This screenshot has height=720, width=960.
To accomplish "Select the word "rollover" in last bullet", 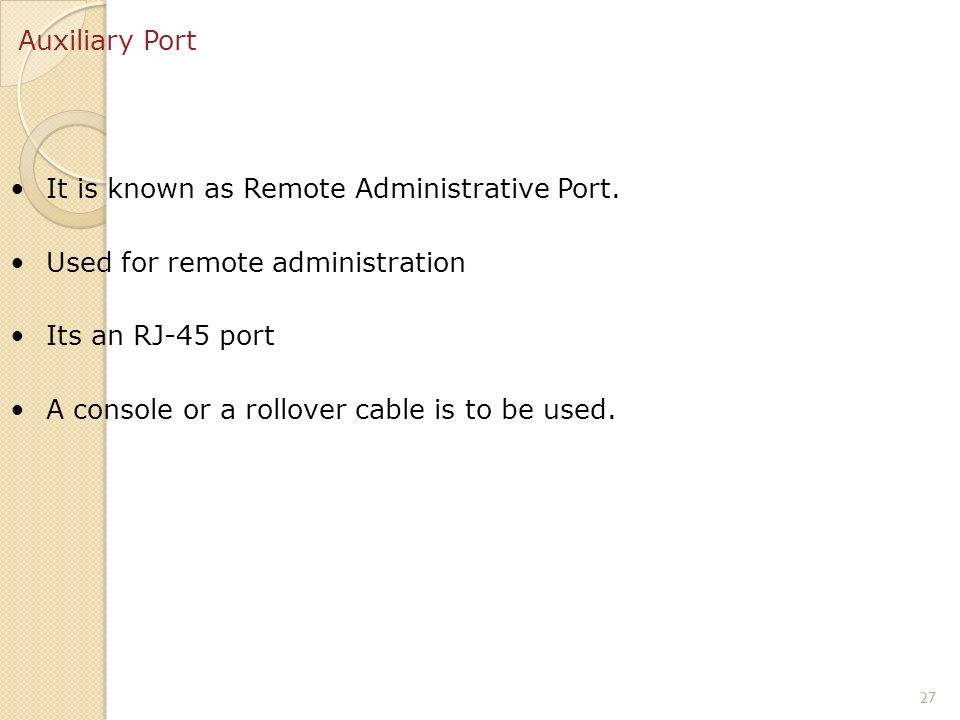I will point(296,409).
